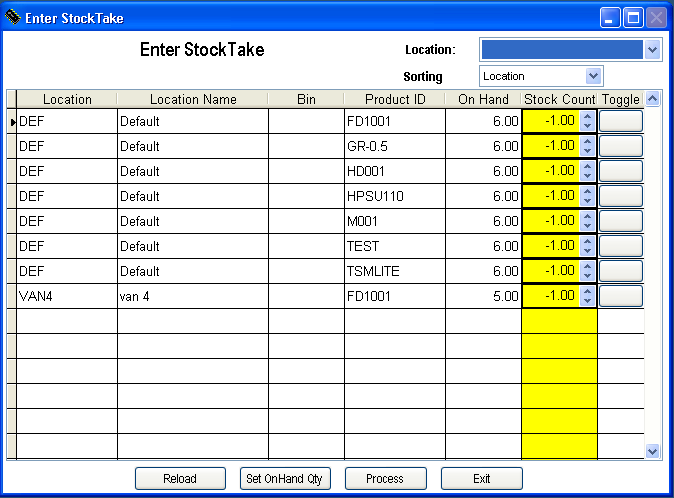
Task: Decrease stock count for GR-0.5 row
Action: tap(588, 151)
